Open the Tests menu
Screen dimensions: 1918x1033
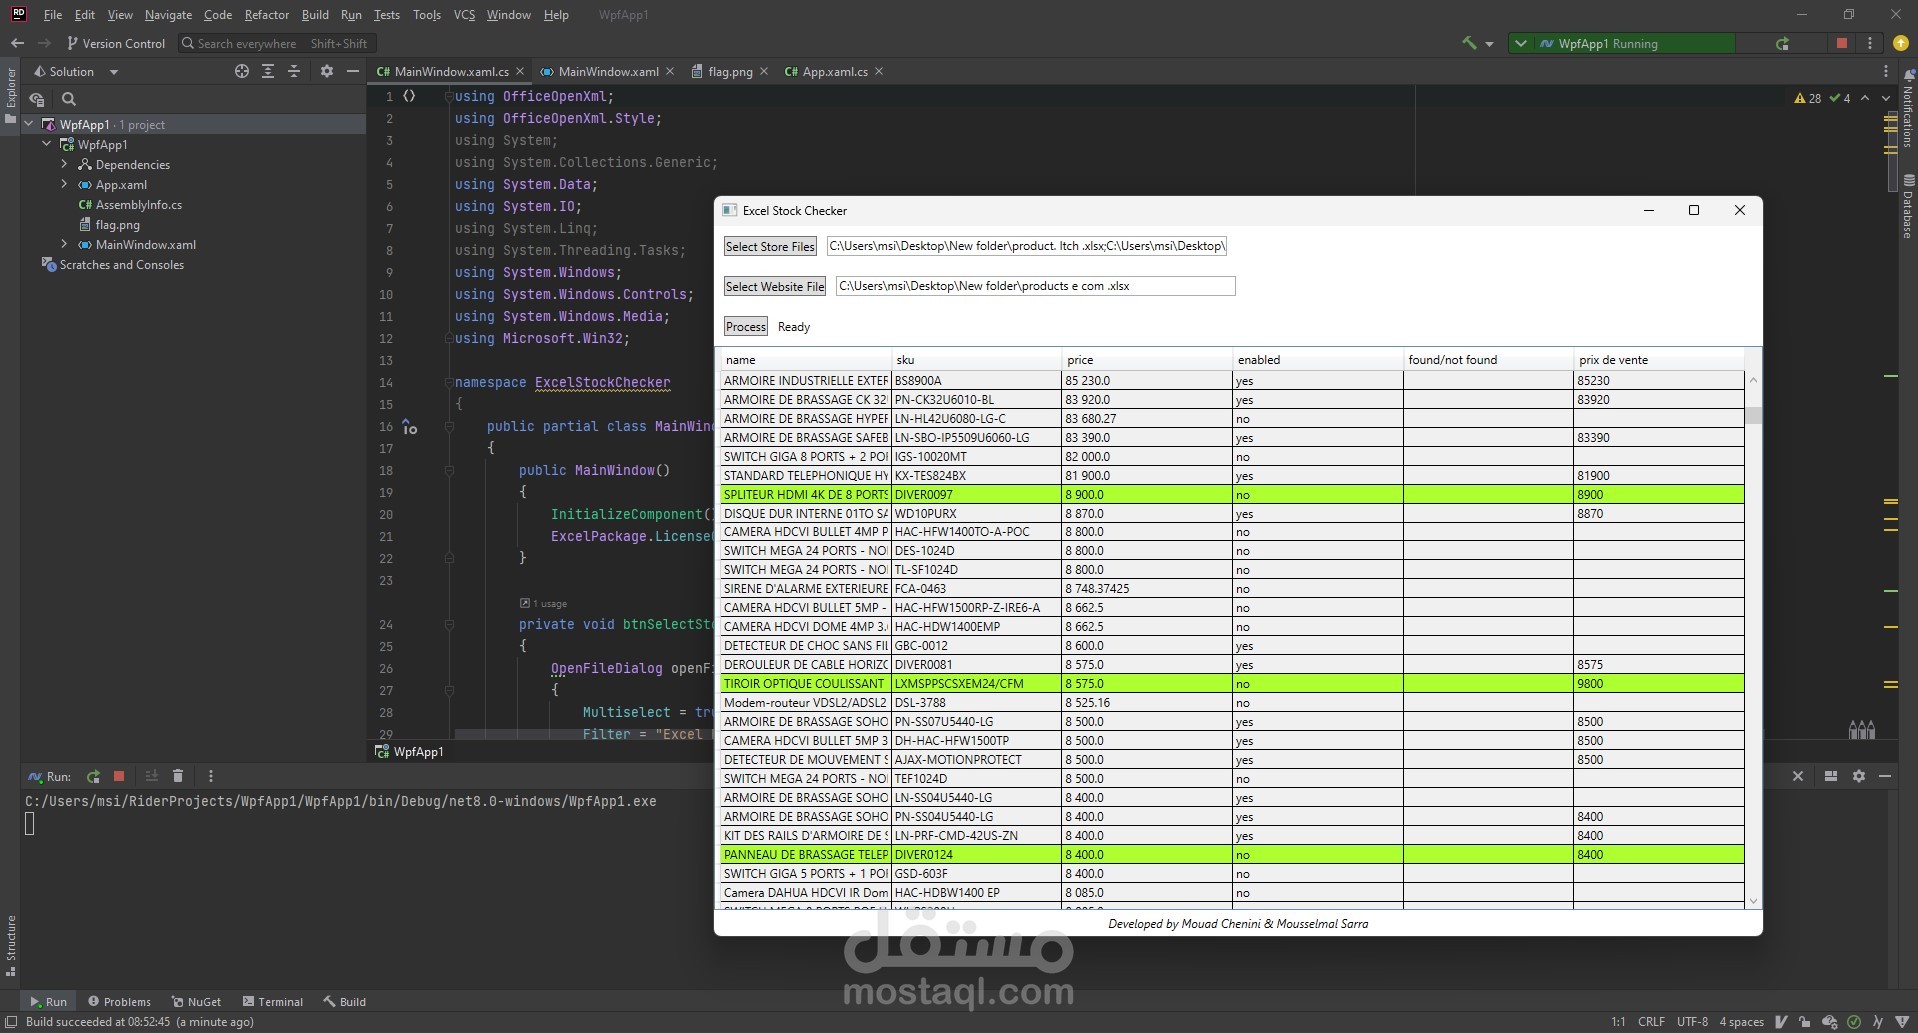click(x=386, y=15)
